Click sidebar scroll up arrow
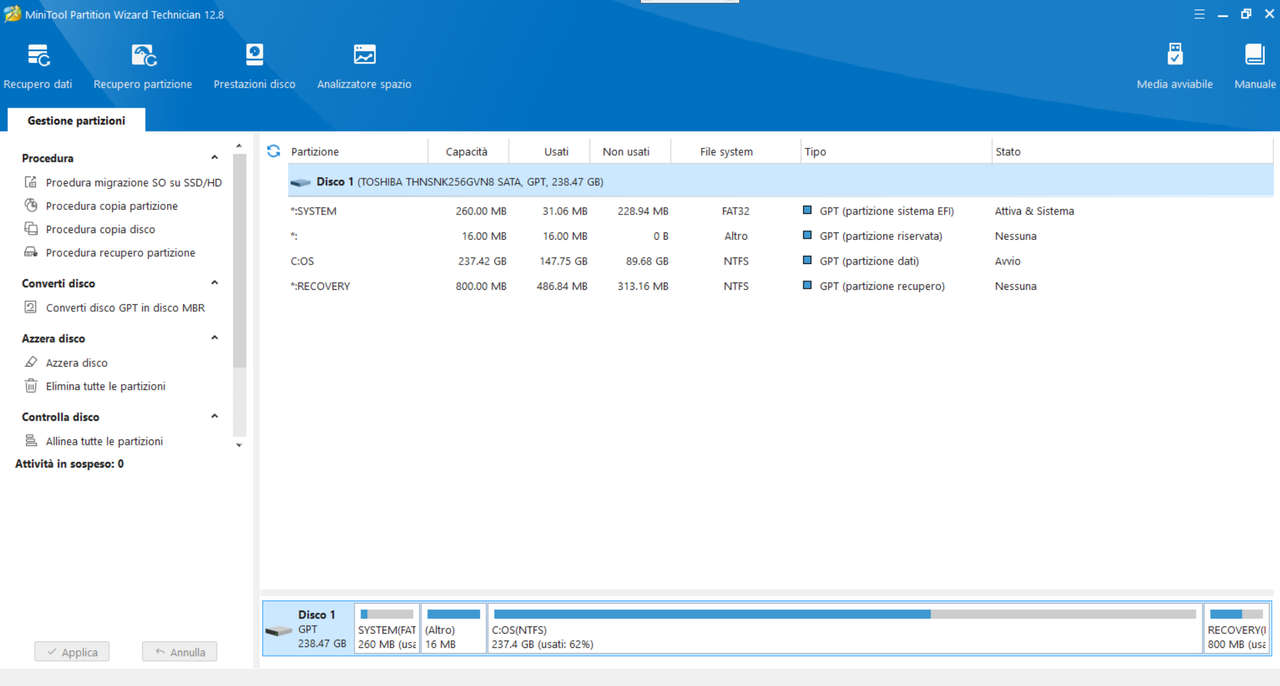Image resolution: width=1280 pixels, height=686 pixels. tap(239, 146)
